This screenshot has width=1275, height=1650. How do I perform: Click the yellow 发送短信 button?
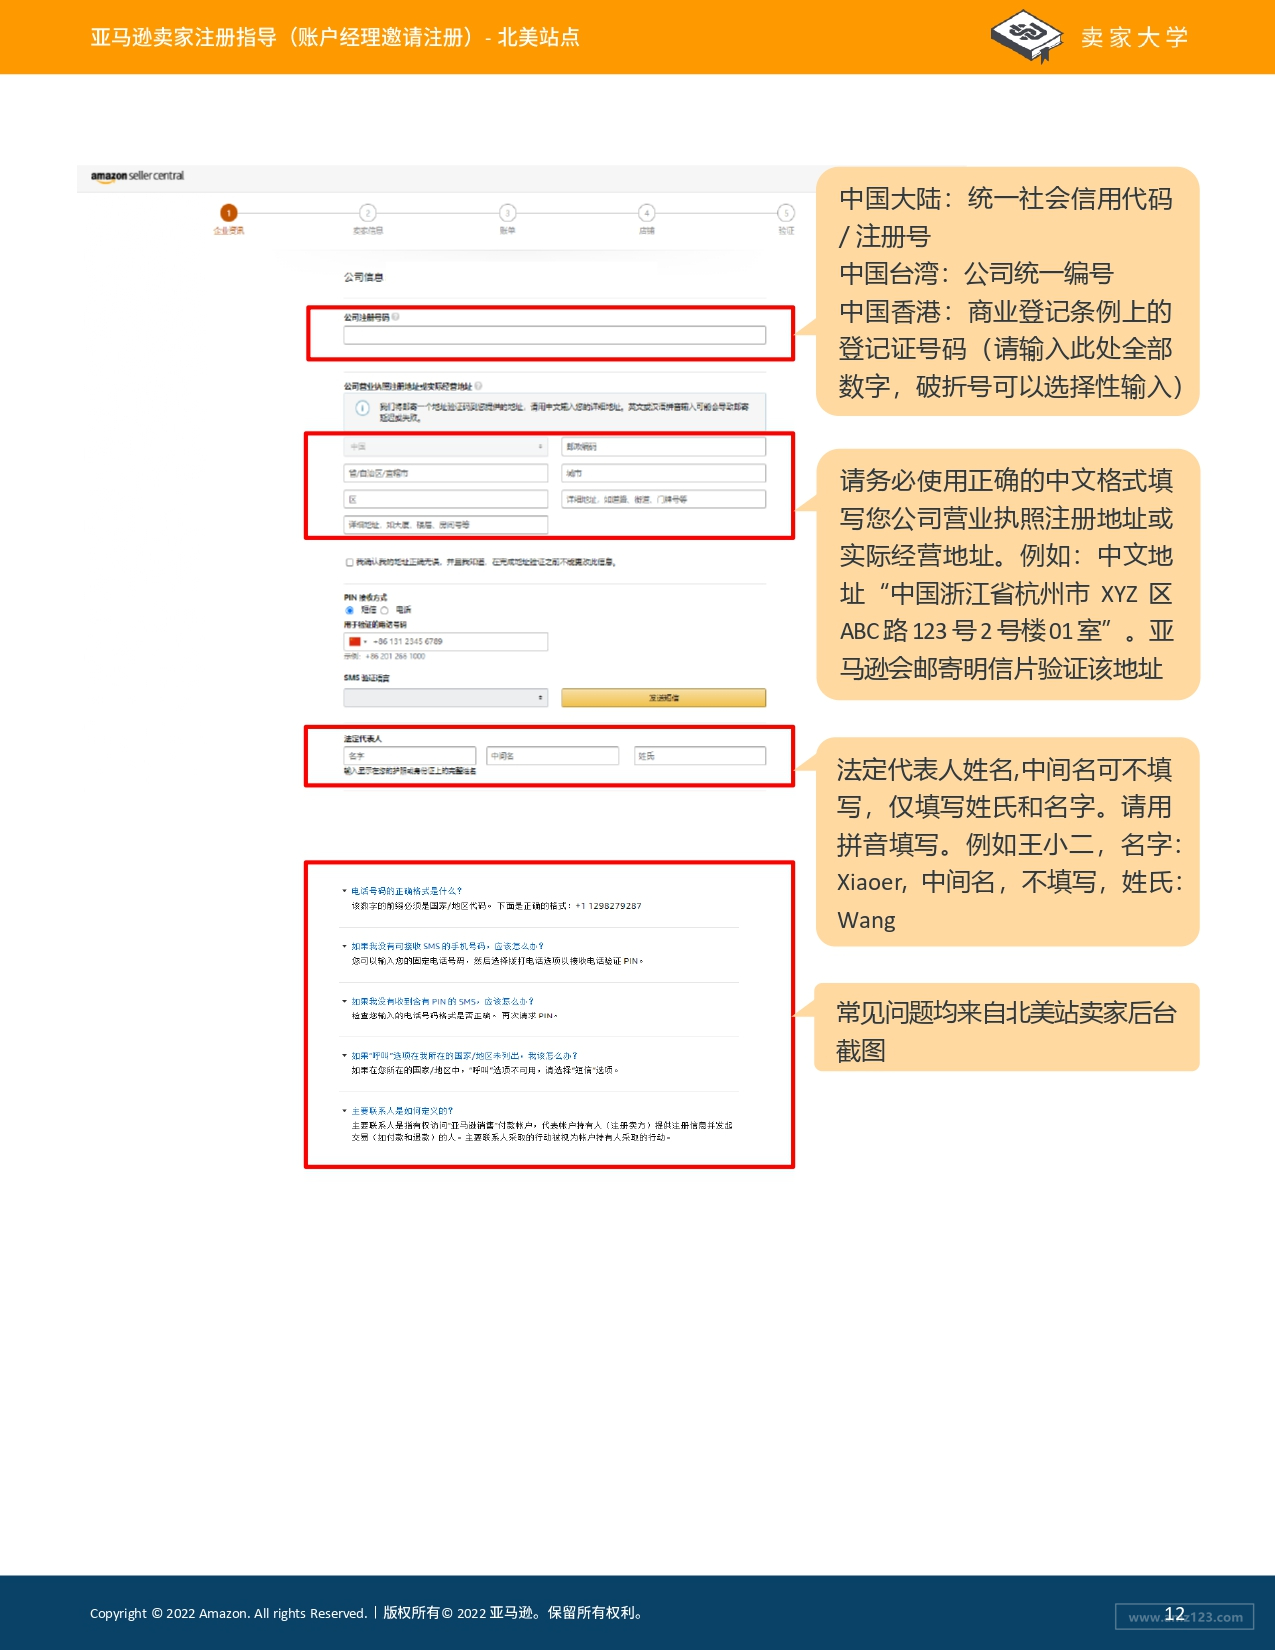tap(664, 698)
